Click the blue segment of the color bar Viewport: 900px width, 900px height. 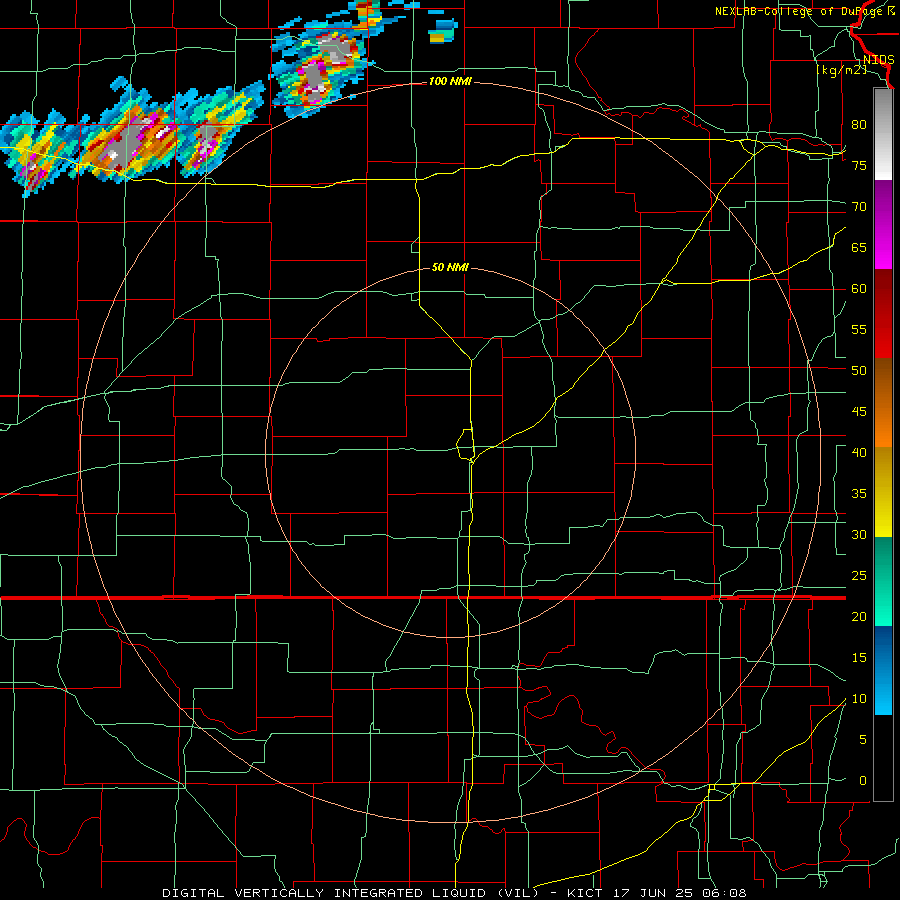pos(883,670)
